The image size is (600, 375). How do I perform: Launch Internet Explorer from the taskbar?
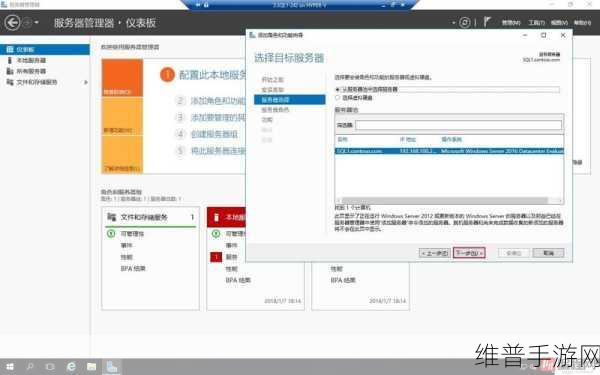coord(71,367)
